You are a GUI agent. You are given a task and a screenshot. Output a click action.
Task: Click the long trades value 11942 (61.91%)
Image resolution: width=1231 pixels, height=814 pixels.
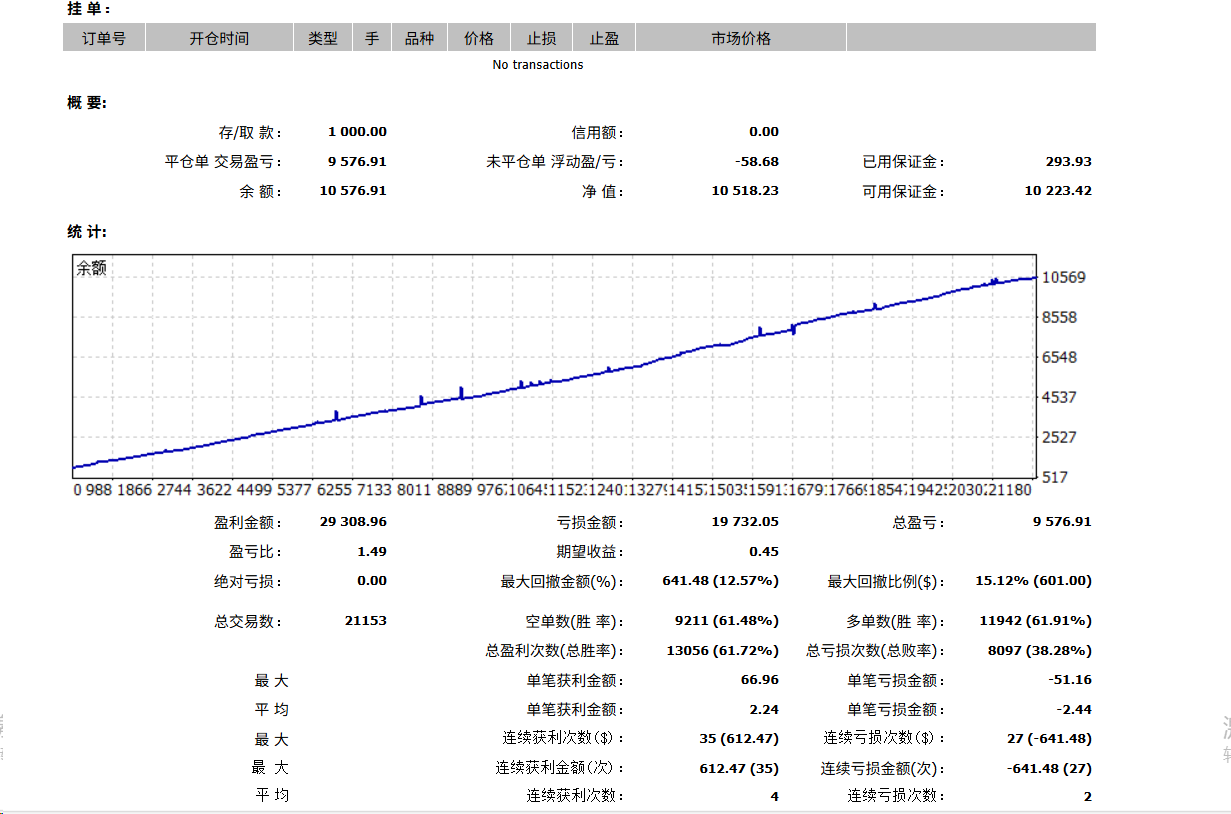pyautogui.click(x=1035, y=621)
